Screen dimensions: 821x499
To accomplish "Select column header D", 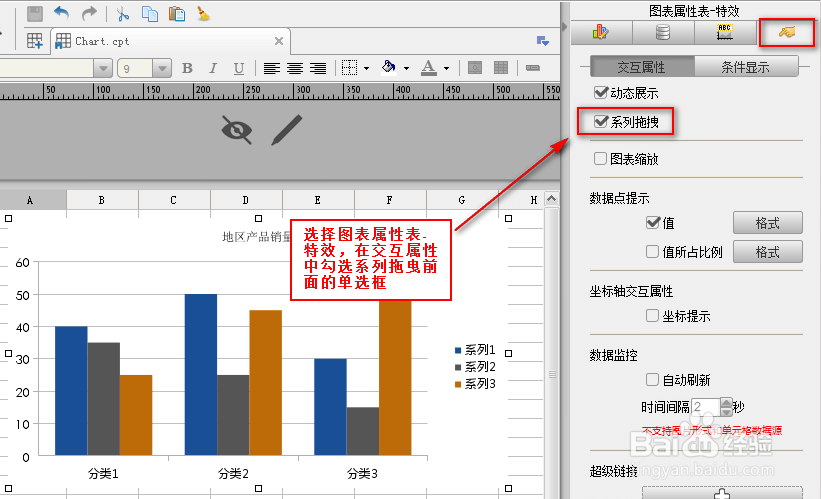I will pyautogui.click(x=246, y=200).
